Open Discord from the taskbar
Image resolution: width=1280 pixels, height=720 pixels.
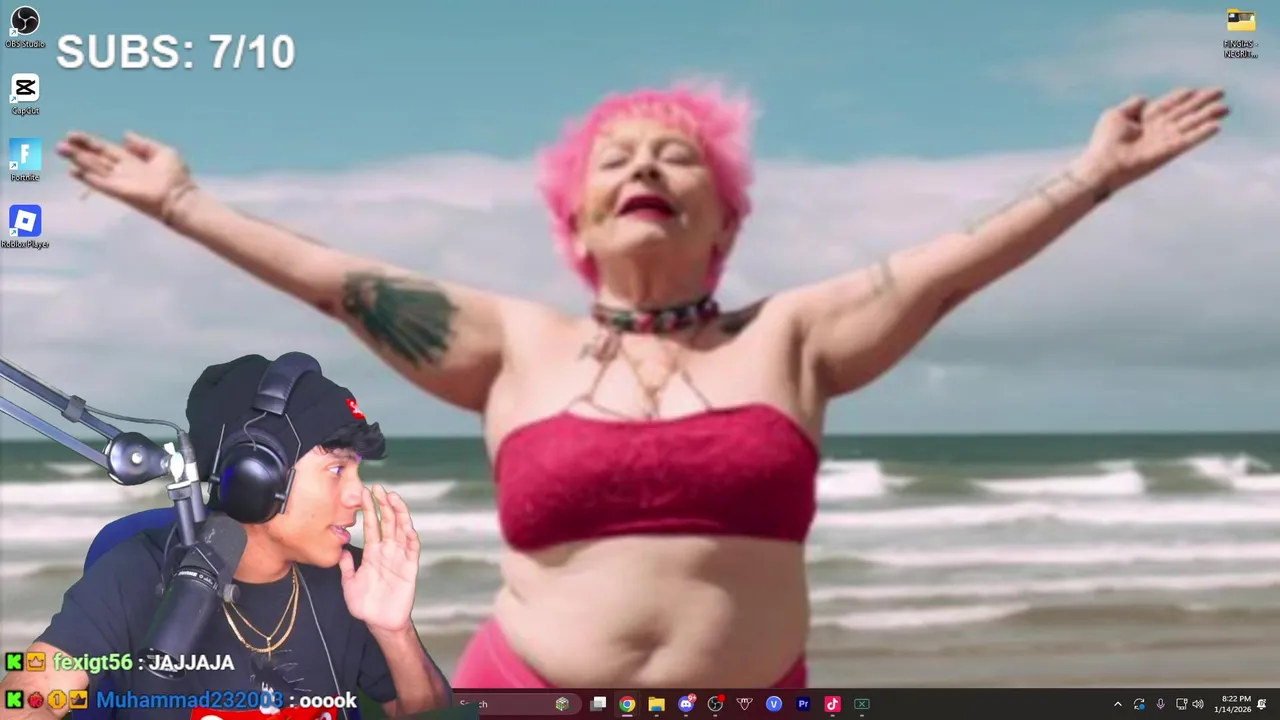[x=686, y=704]
